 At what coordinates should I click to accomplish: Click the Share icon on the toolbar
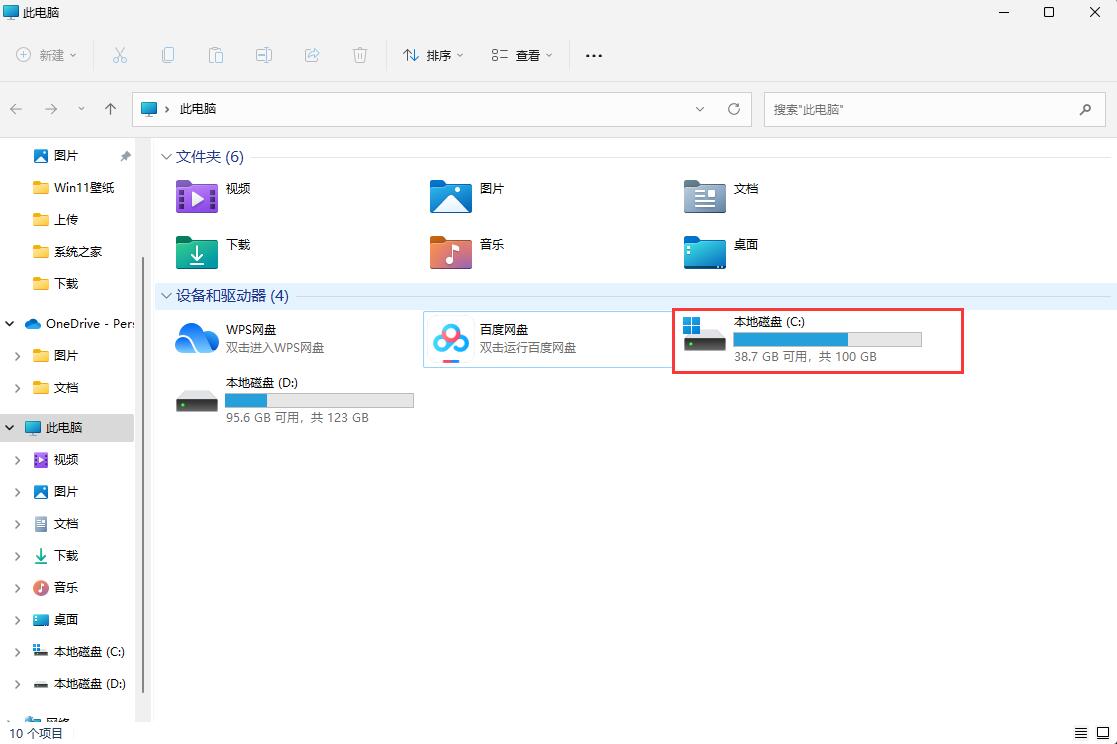pos(312,55)
